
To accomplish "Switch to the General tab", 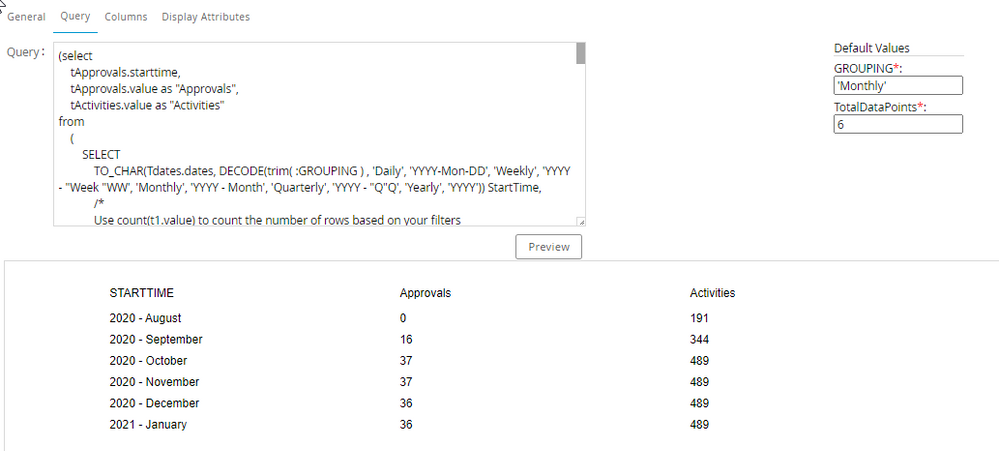I will (26, 17).
